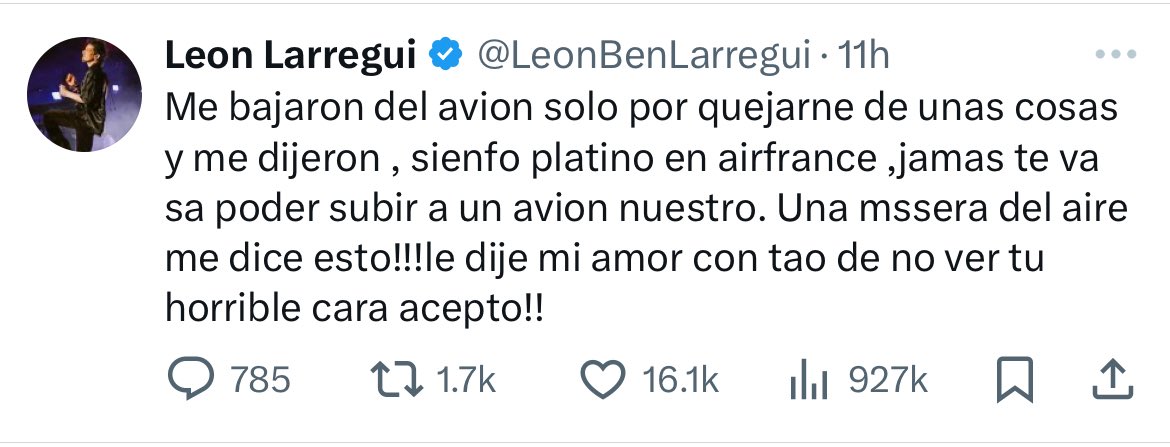Click the 927k views count
This screenshot has width=1170, height=447.
point(888,380)
